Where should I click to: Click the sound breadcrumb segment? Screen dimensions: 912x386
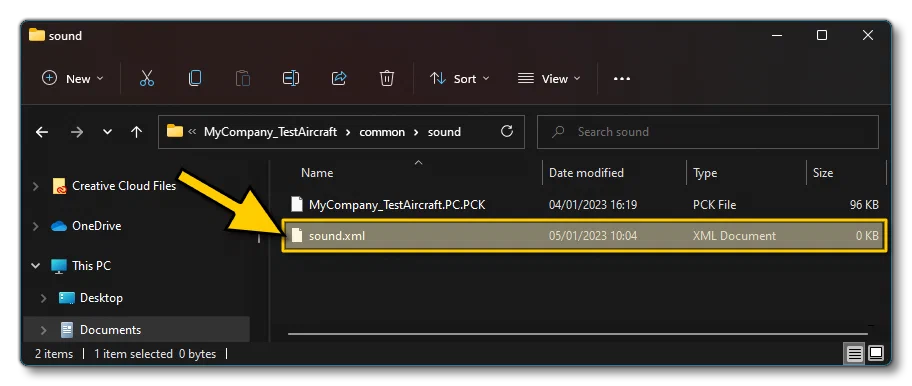pyautogui.click(x=444, y=132)
